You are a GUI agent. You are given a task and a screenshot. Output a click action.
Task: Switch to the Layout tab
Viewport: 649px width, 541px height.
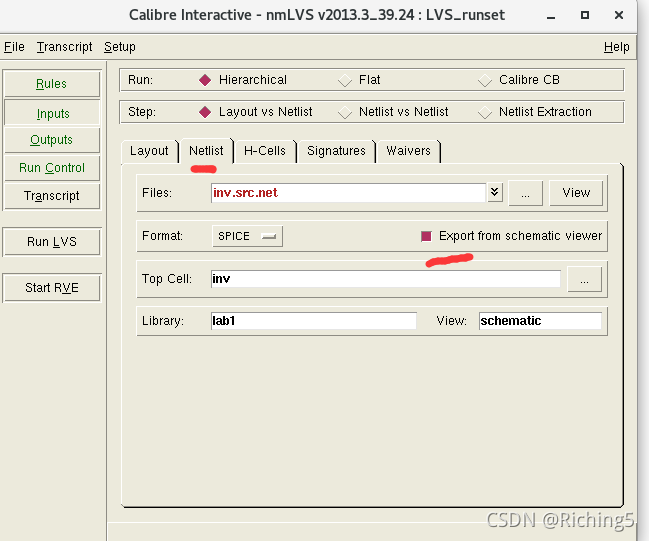tap(149, 151)
